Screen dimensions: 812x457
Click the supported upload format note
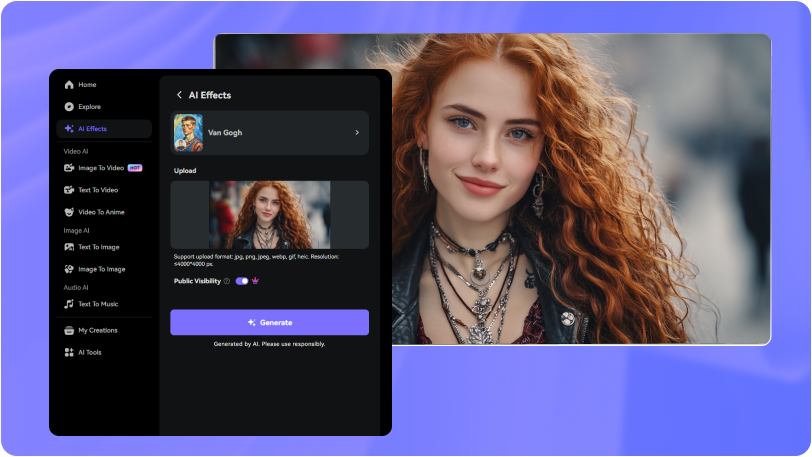click(x=256, y=260)
